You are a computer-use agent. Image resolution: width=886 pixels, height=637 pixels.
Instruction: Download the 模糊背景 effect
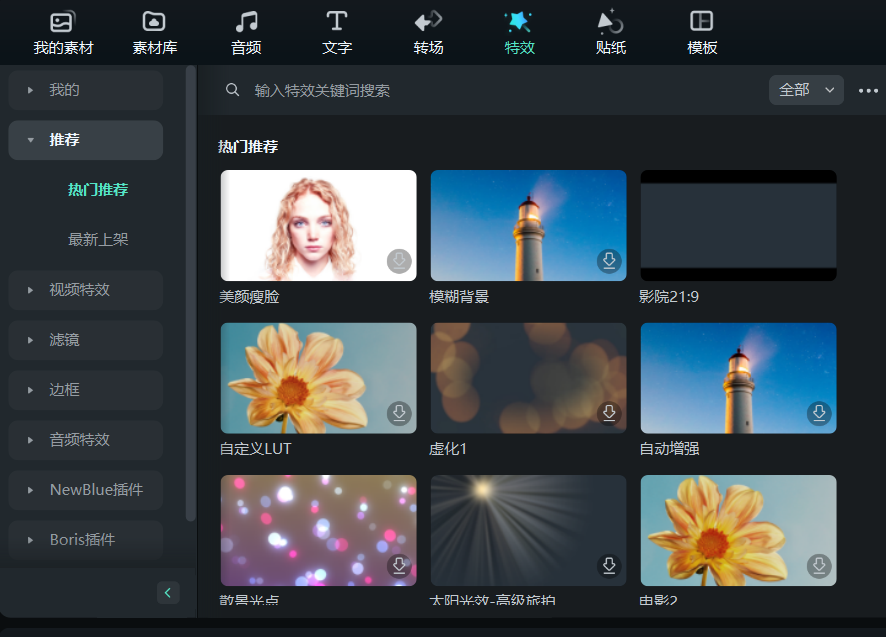[x=609, y=260]
